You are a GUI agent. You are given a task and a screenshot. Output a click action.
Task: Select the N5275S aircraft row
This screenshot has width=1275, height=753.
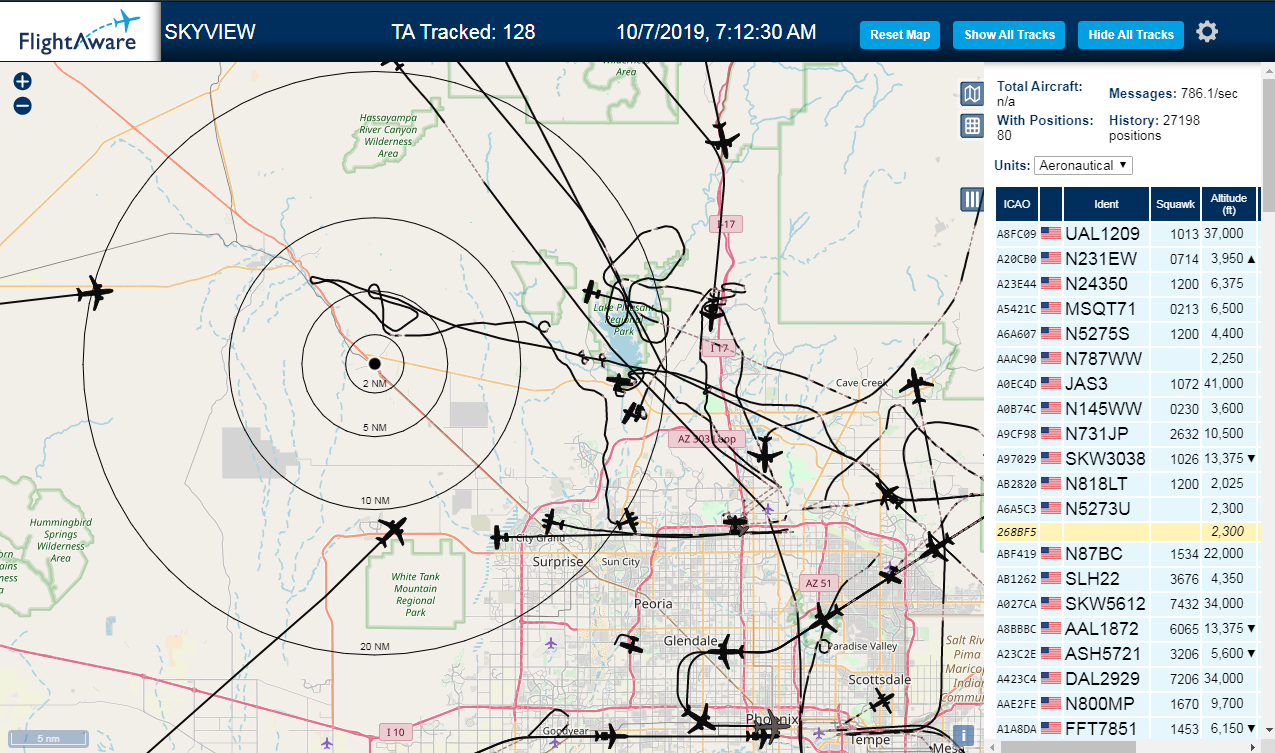click(1128, 334)
